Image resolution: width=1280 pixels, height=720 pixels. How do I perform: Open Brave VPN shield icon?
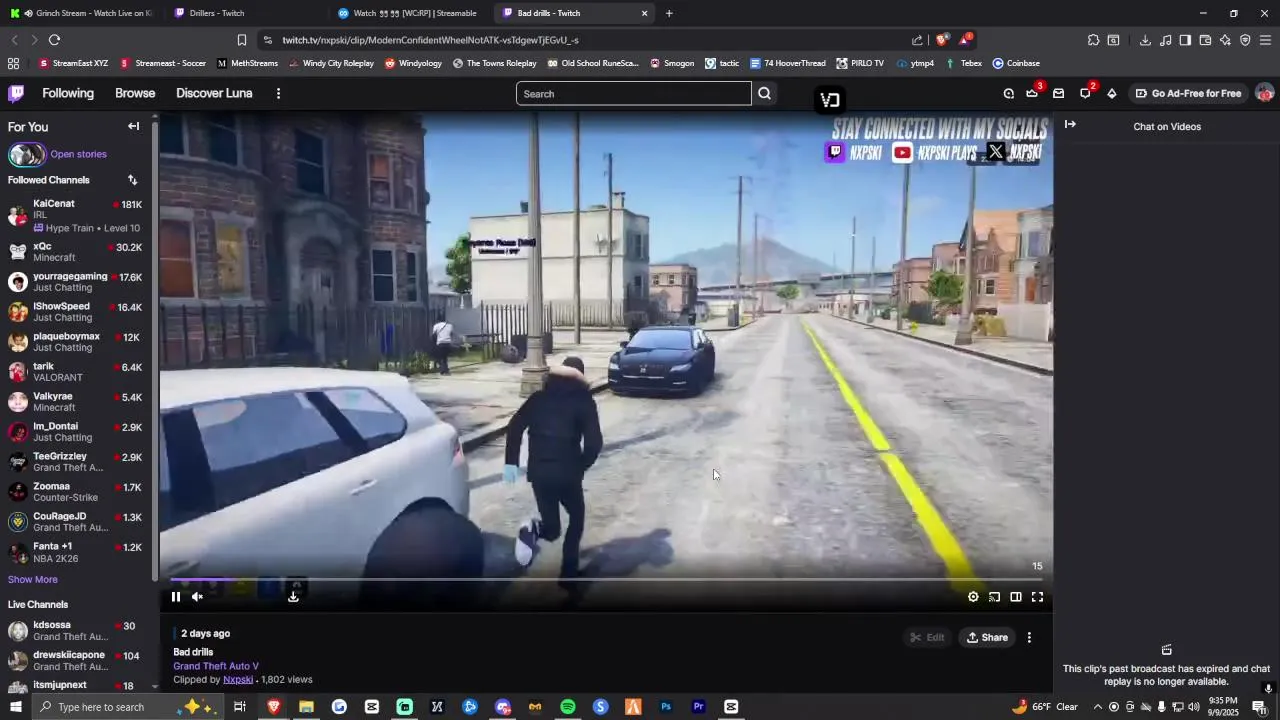click(1245, 40)
